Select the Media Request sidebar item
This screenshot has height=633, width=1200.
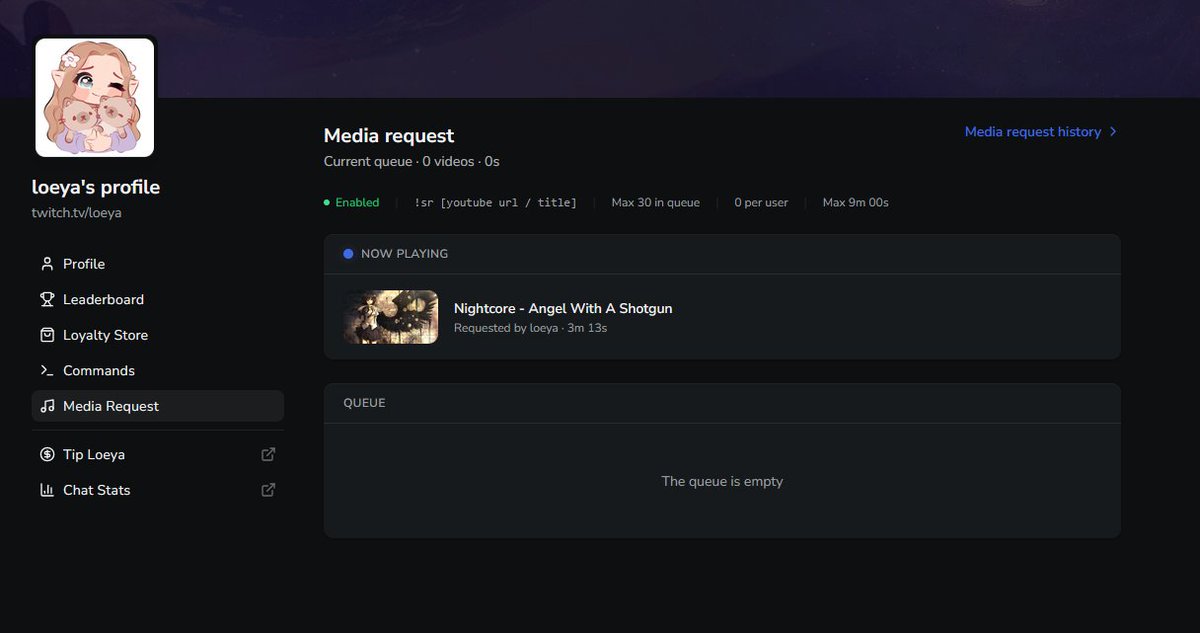click(158, 406)
